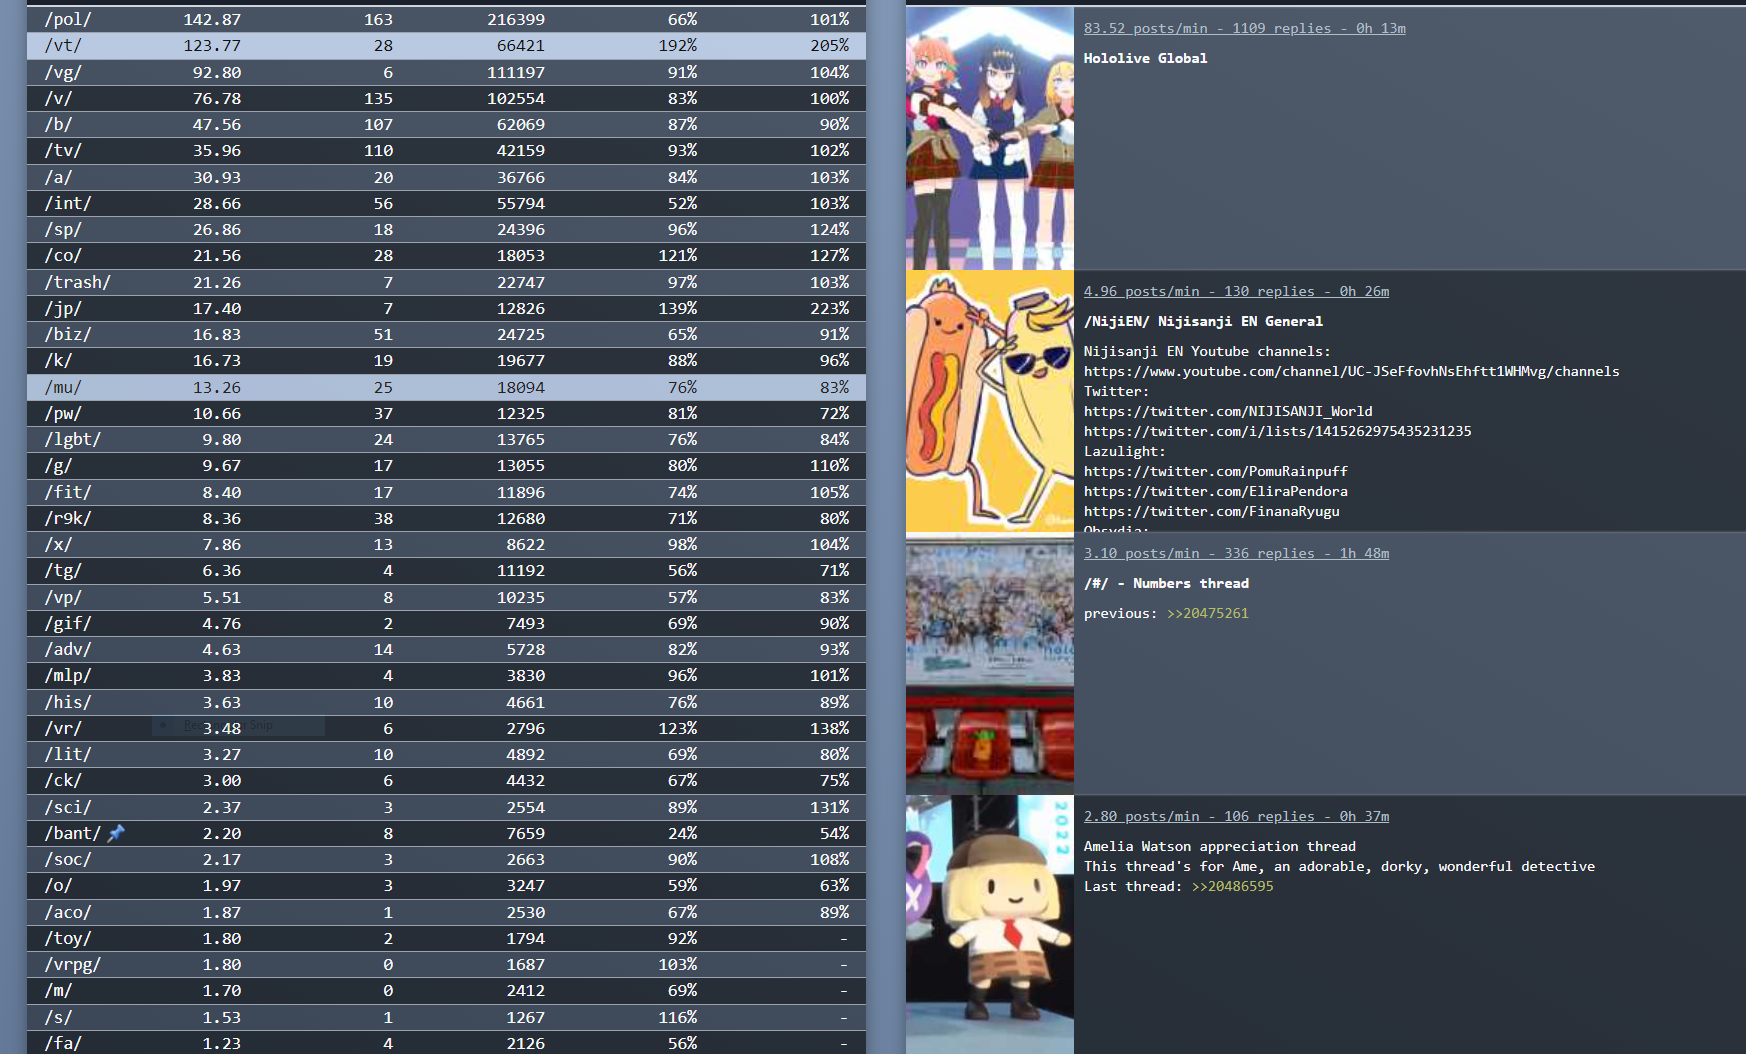Viewport: 1746px width, 1054px height.
Task: Click the 216399 value in /pol/ row
Action: coord(516,19)
